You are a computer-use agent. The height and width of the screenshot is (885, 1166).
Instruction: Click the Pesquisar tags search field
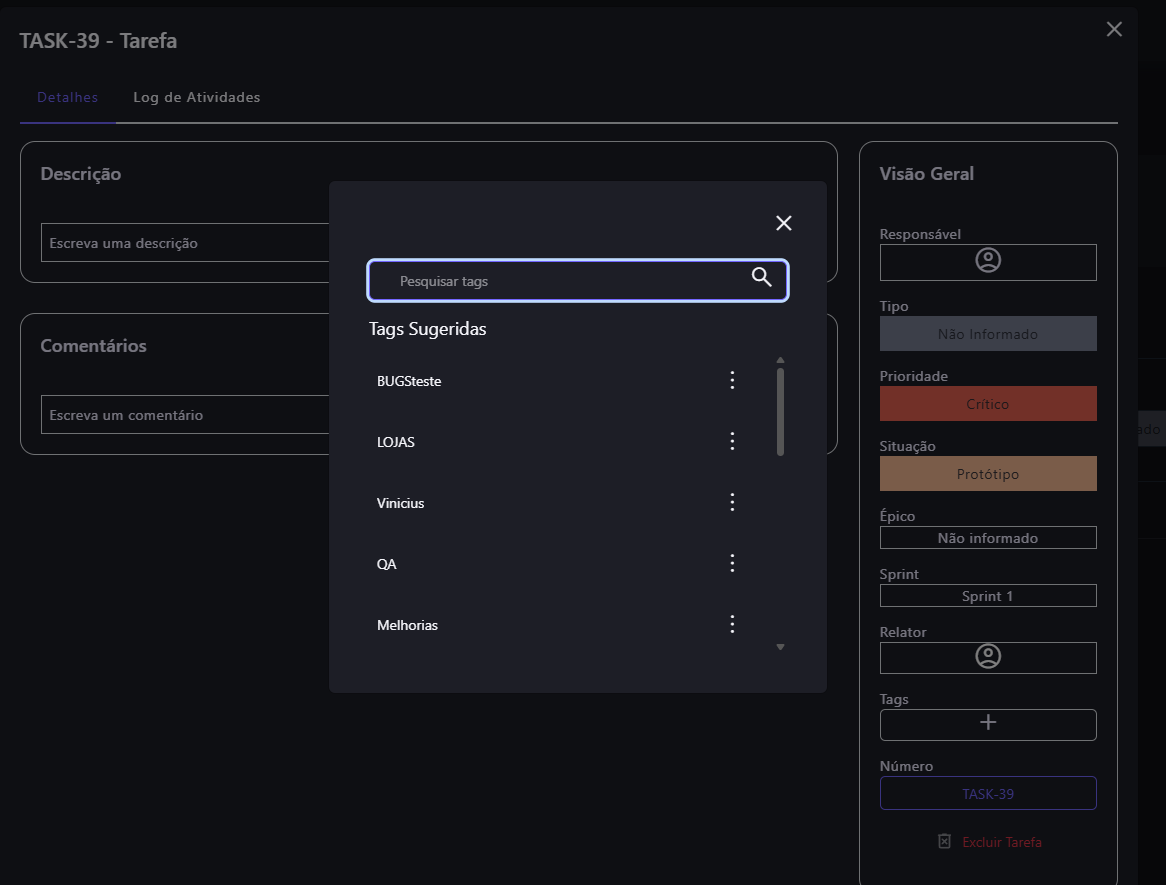pyautogui.click(x=560, y=282)
